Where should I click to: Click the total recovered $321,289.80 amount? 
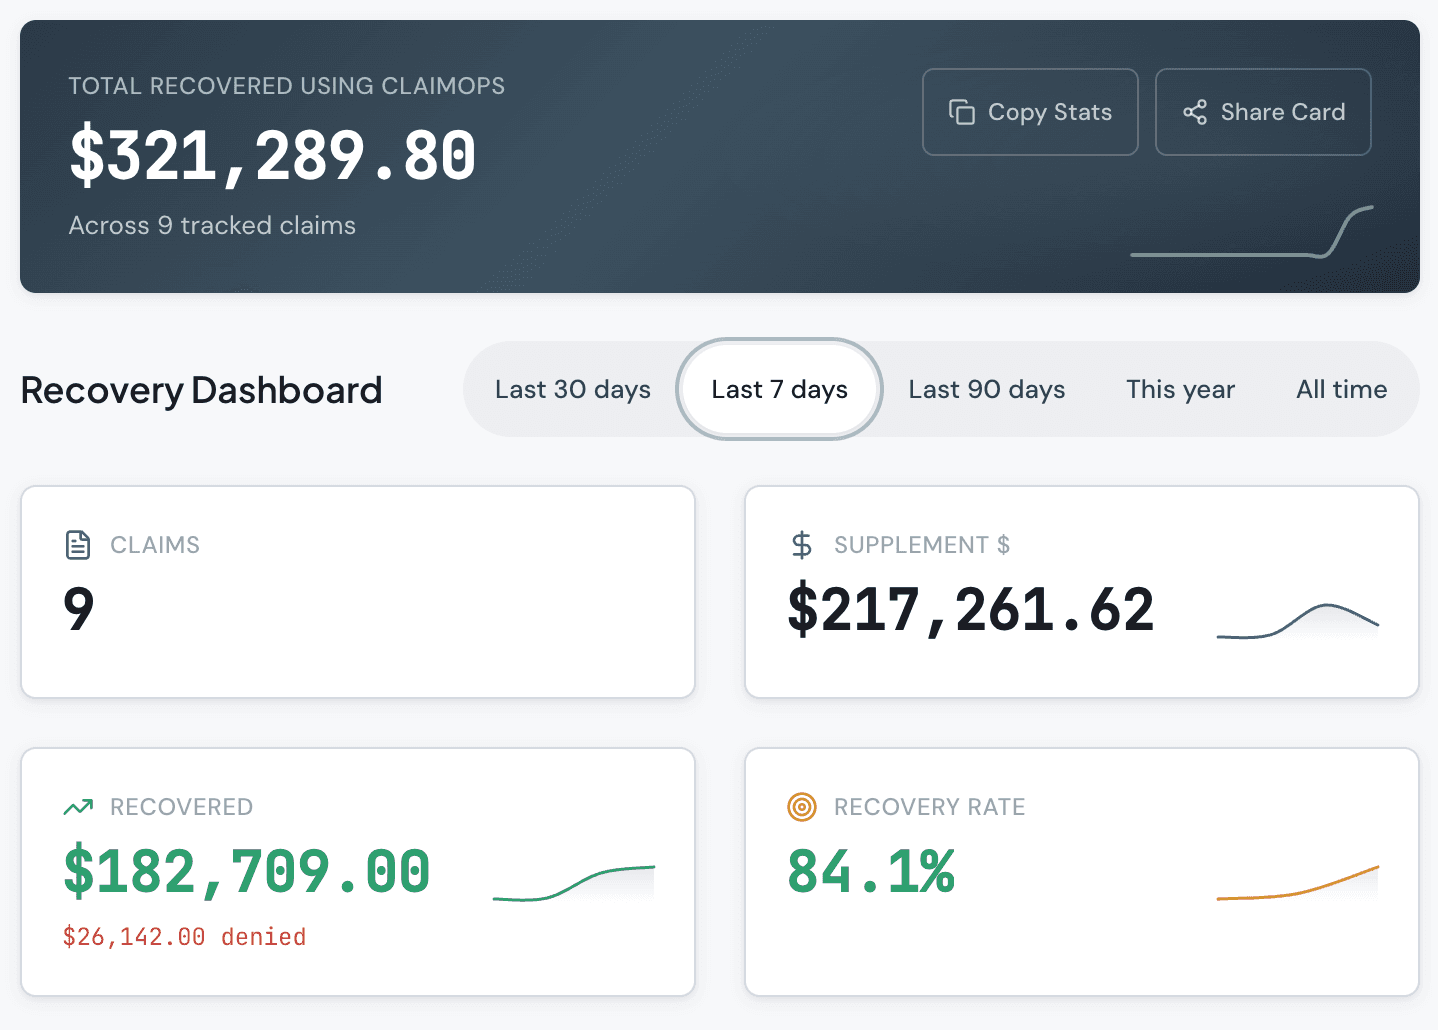272,156
